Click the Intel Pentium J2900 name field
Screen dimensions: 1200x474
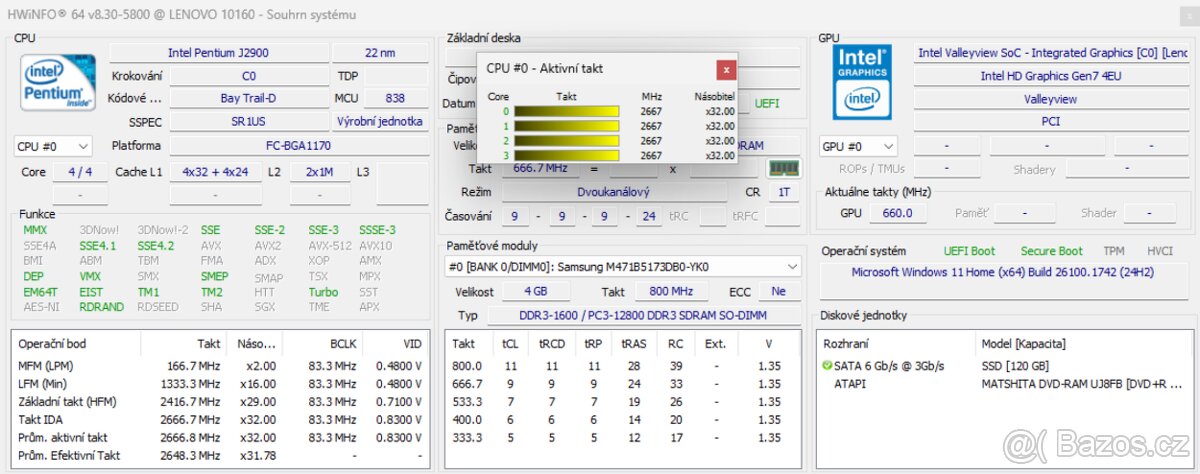click(217, 53)
